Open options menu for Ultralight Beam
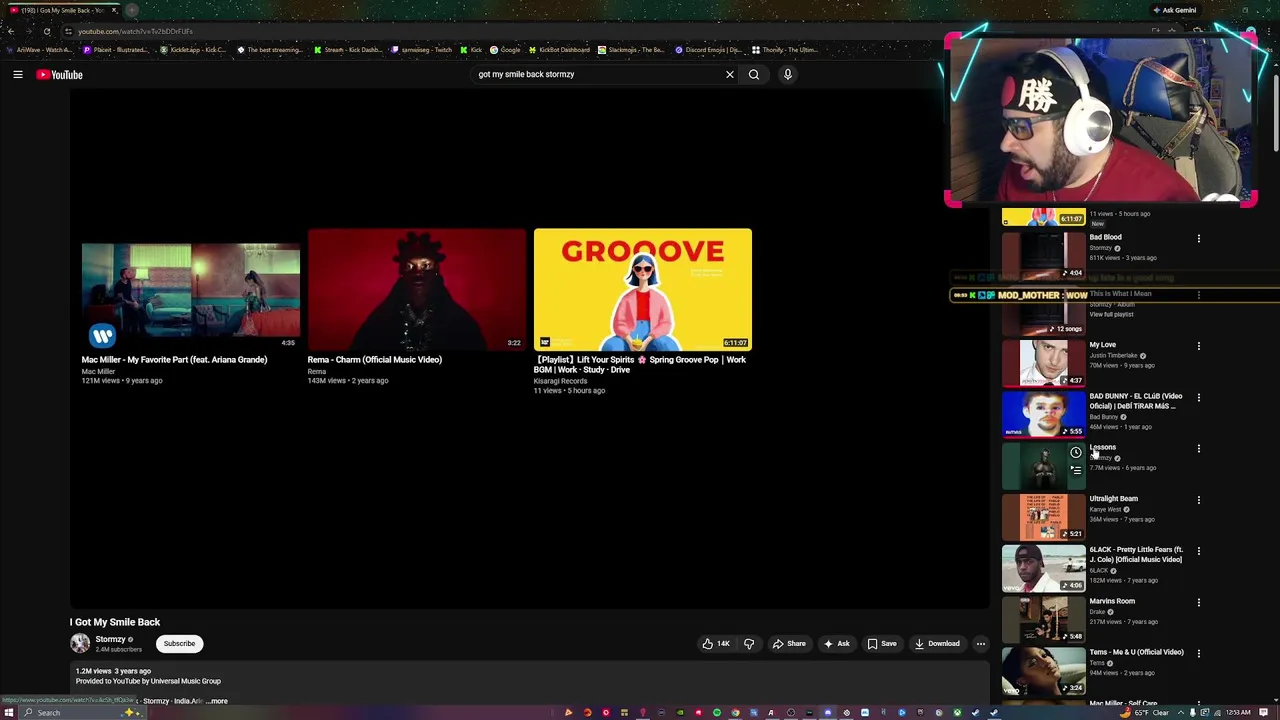Screen dimensions: 1280x720 pos(1199,500)
